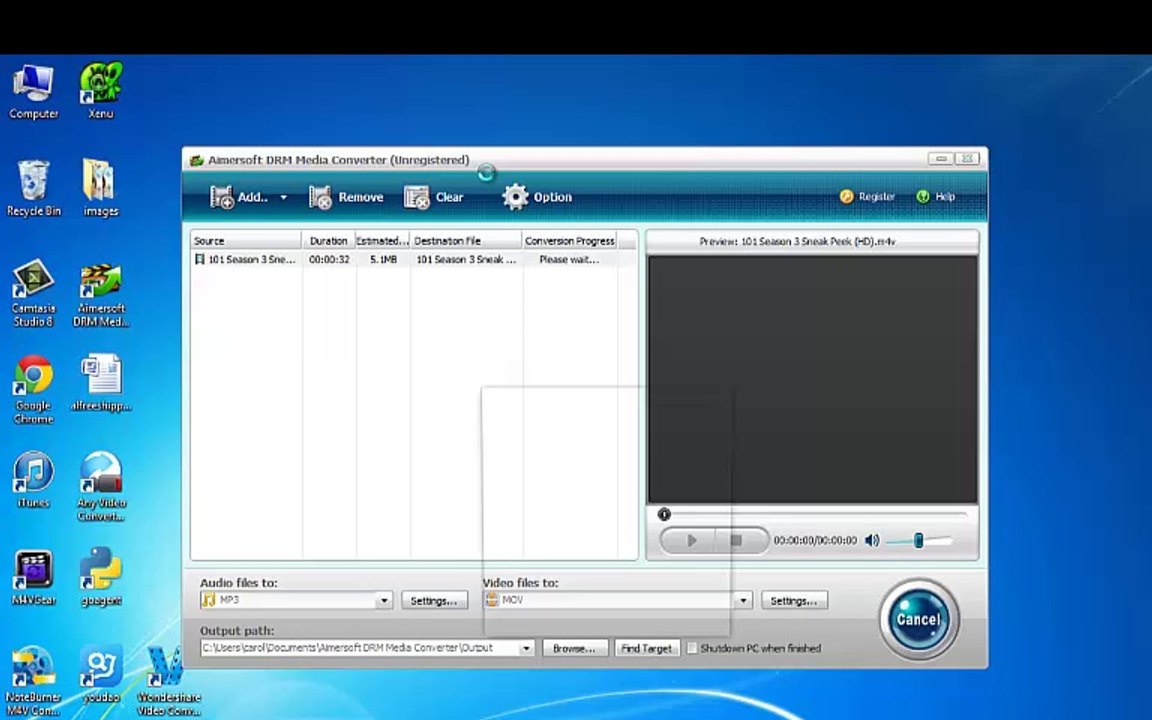Click the 5.1MB estimated size cell
Viewport: 1152px width, 720px height.
click(383, 259)
